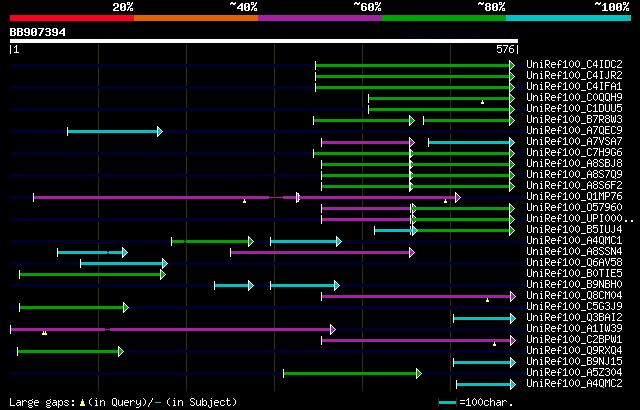
Task: Click the cyan alignment bar for A7QEC9
Action: (113, 131)
